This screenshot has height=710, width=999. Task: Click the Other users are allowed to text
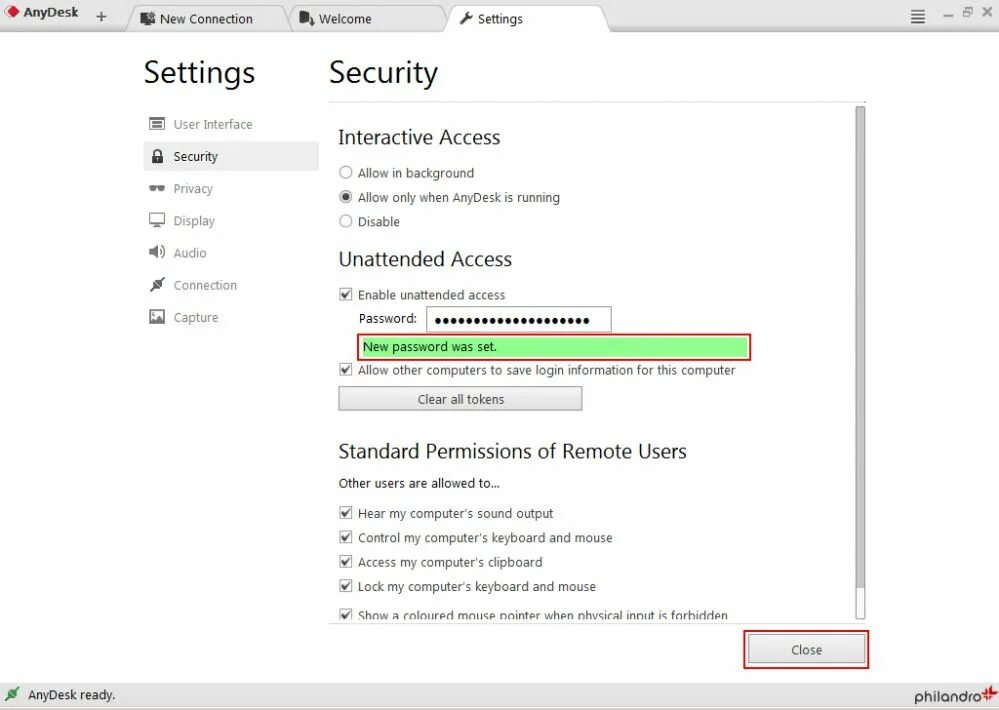[419, 483]
